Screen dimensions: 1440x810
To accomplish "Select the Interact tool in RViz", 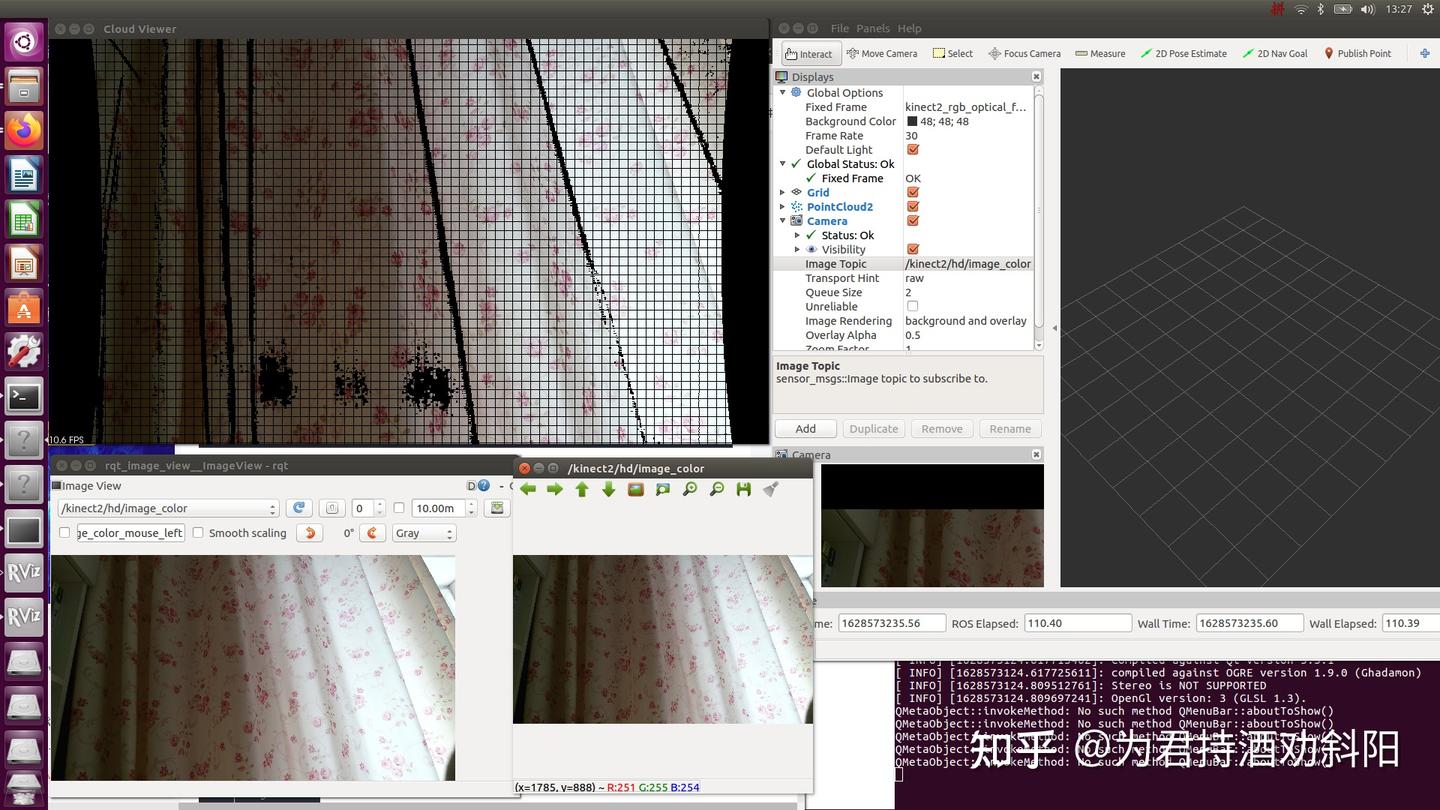I will click(x=810, y=53).
